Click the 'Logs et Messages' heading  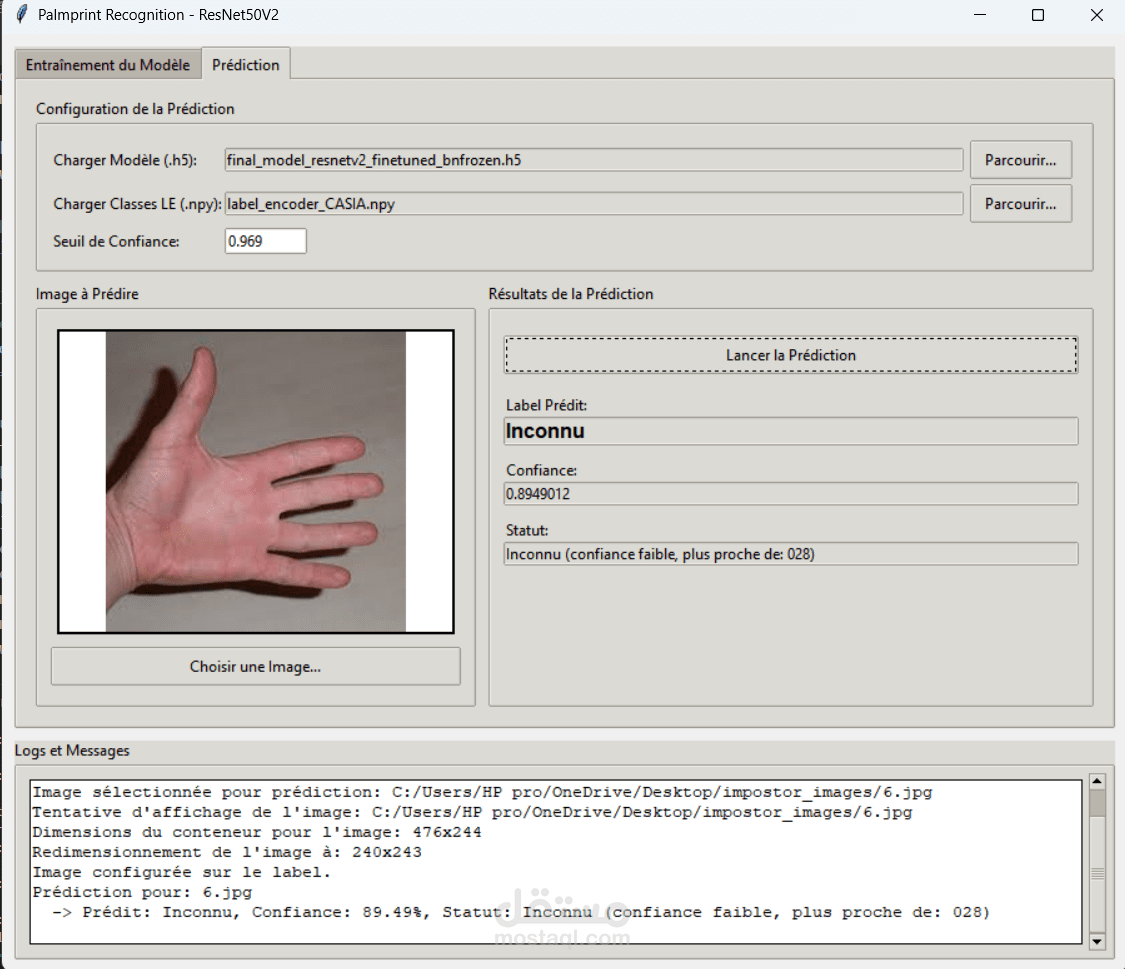pyautogui.click(x=72, y=750)
